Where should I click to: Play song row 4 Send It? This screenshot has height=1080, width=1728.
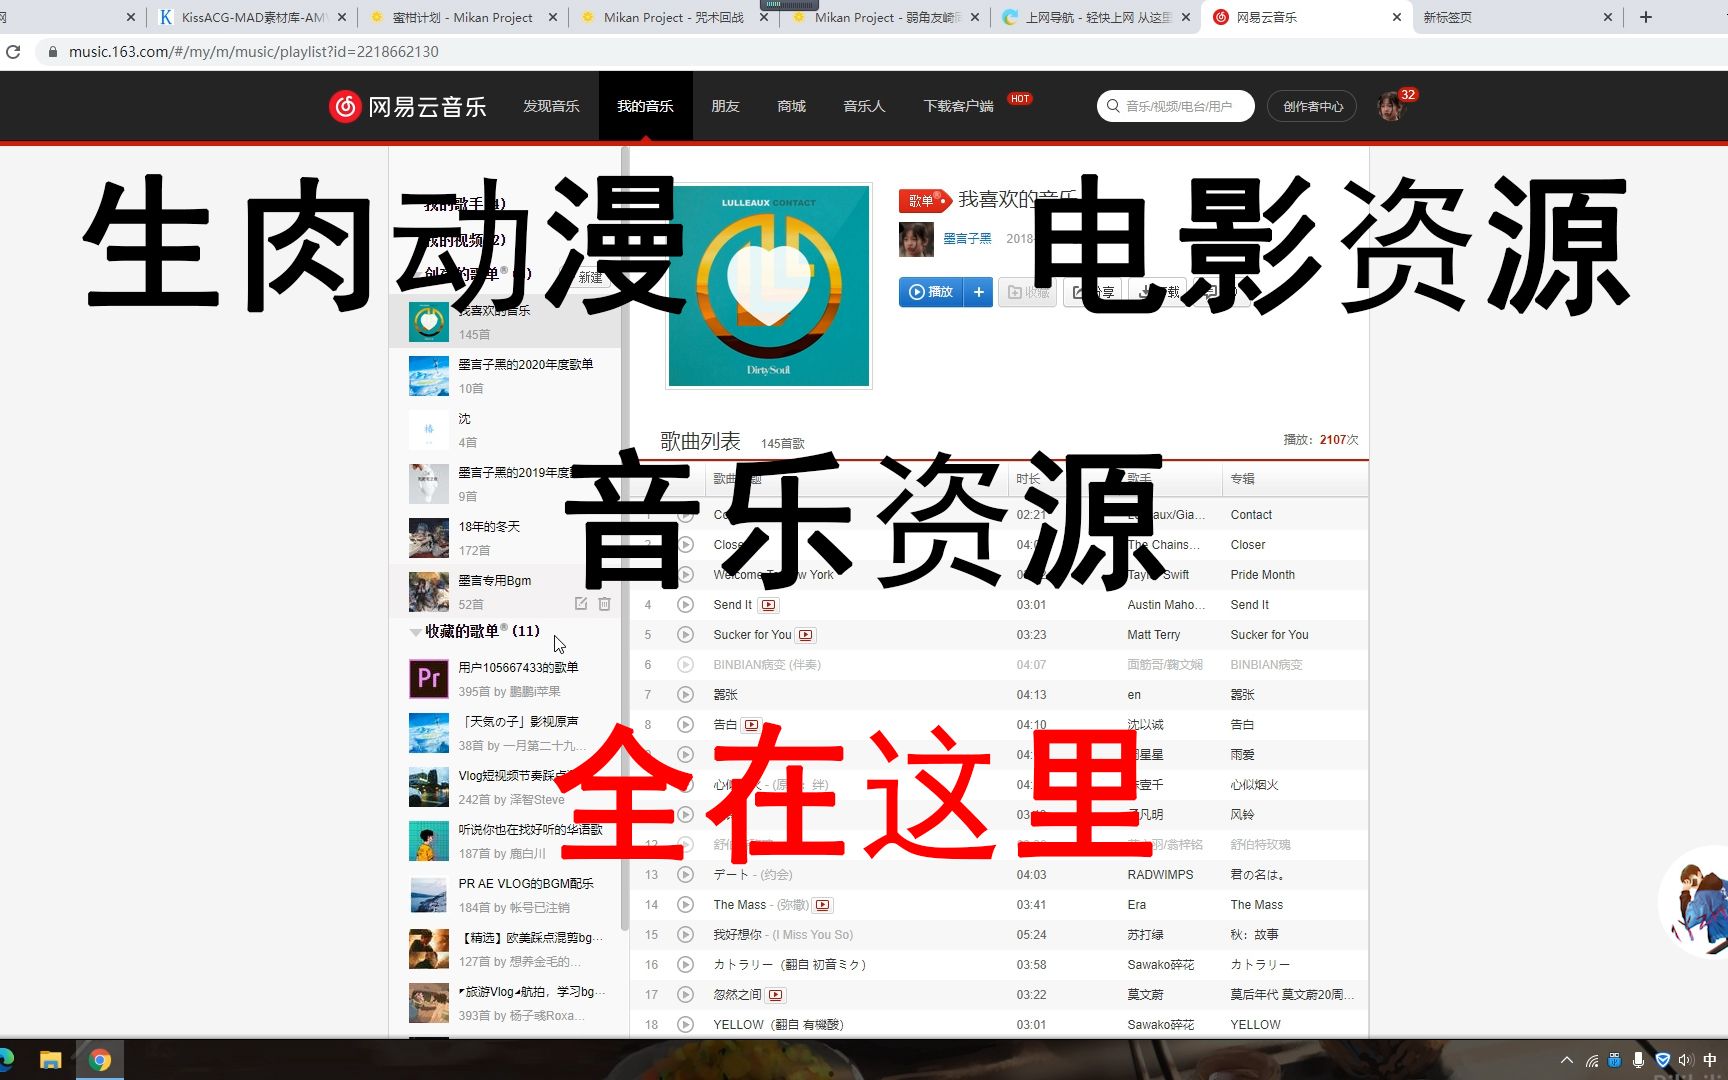tap(685, 605)
